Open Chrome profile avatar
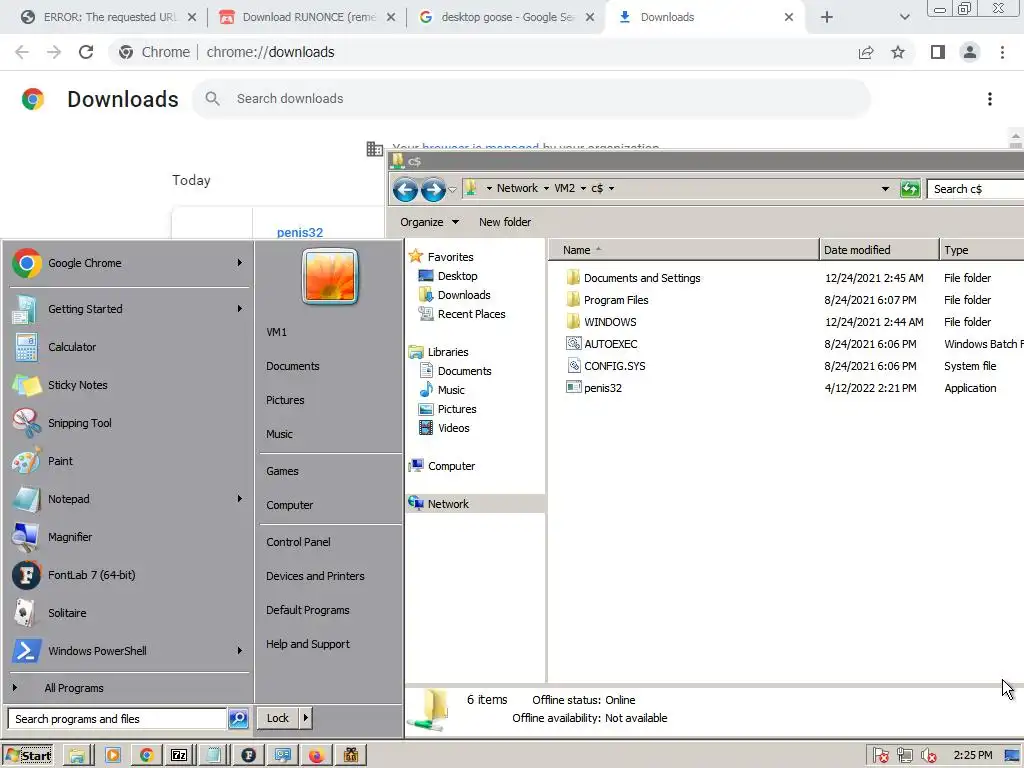Image resolution: width=1024 pixels, height=768 pixels. click(970, 52)
